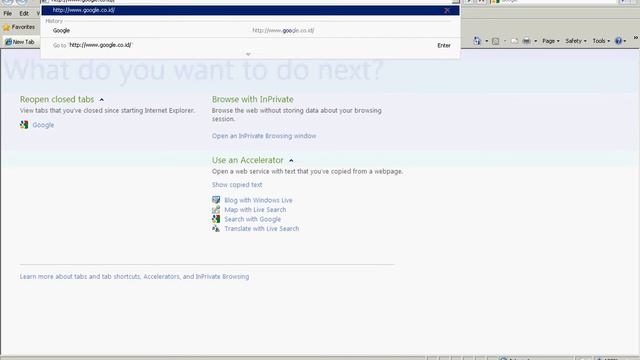Image resolution: width=640 pixels, height=360 pixels.
Task: Expand the autocomplete list bottom chevron
Action: pos(248,54)
